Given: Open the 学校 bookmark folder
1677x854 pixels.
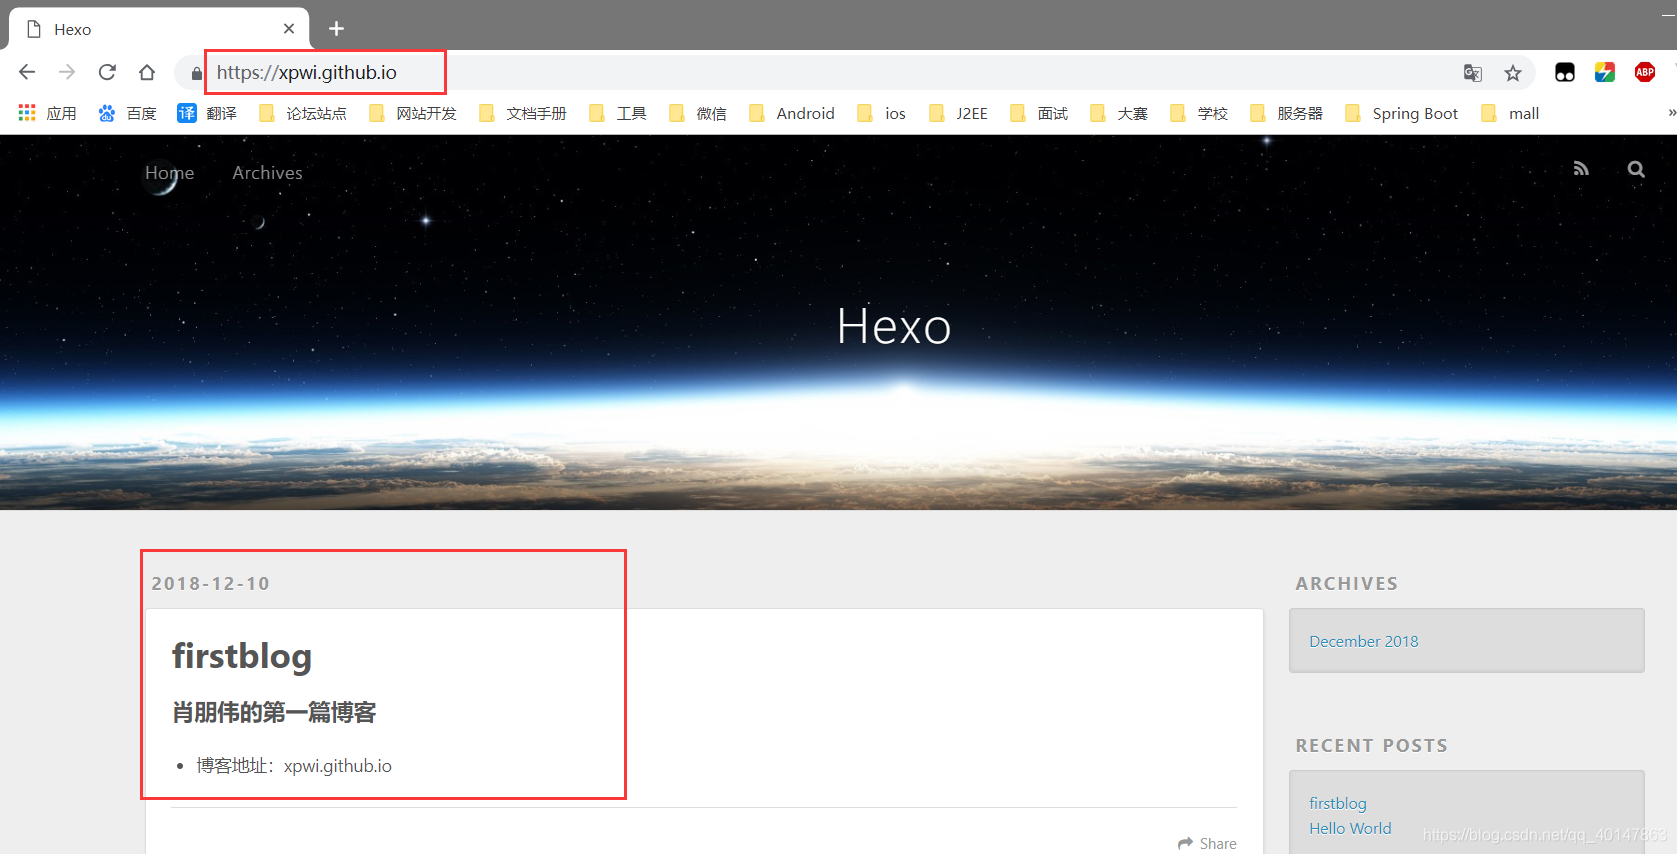Looking at the screenshot, I should [1198, 113].
